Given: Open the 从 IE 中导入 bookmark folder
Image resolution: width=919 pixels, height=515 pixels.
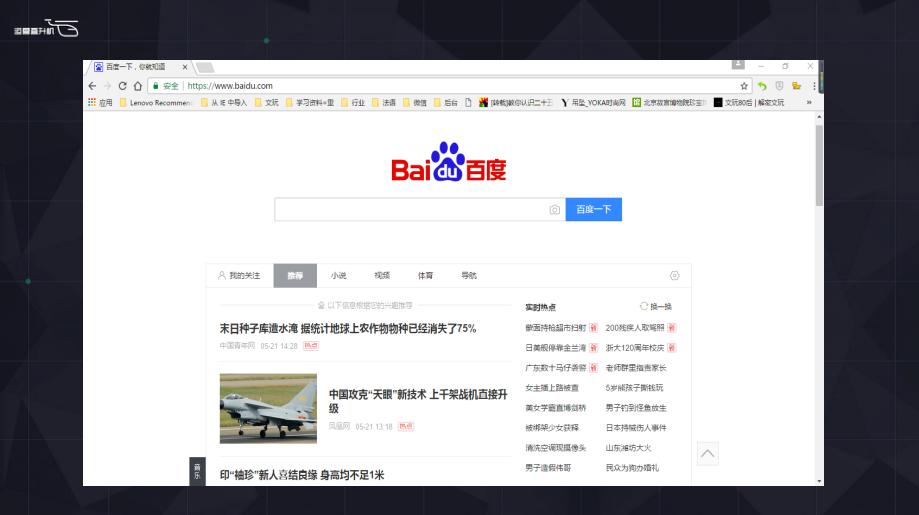Looking at the screenshot, I should [224, 103].
